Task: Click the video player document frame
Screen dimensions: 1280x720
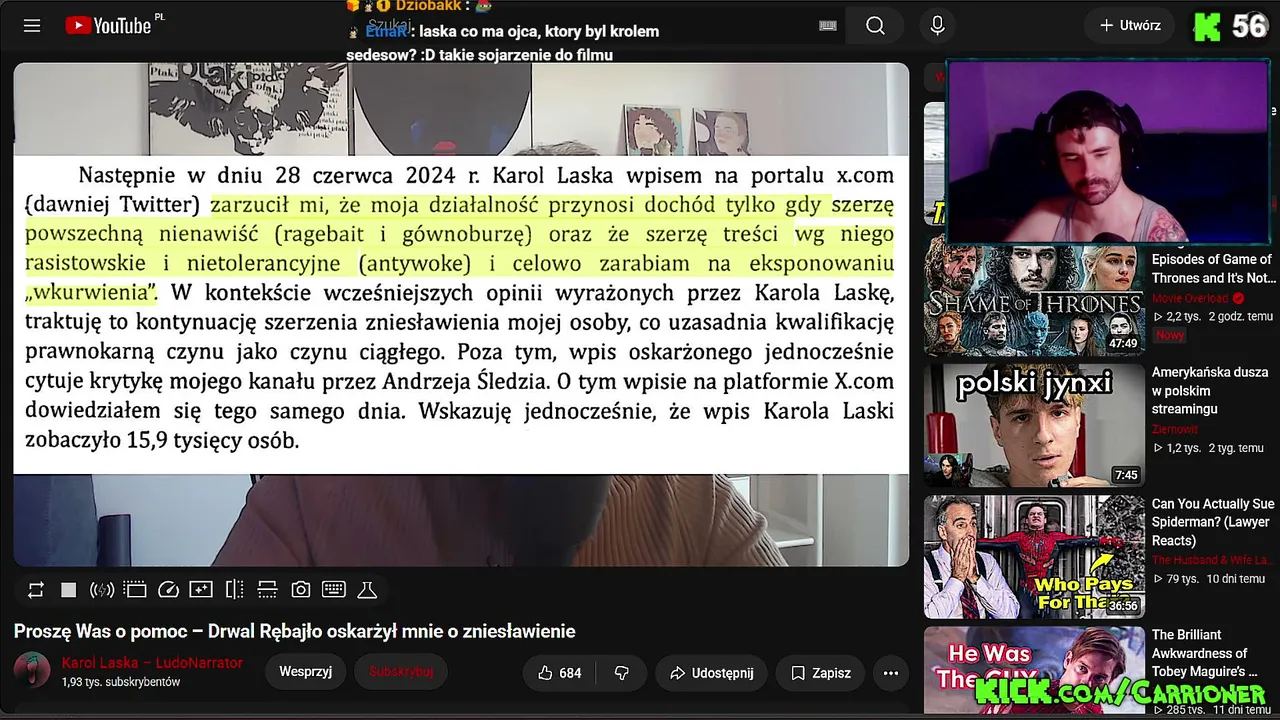Action: (461, 314)
